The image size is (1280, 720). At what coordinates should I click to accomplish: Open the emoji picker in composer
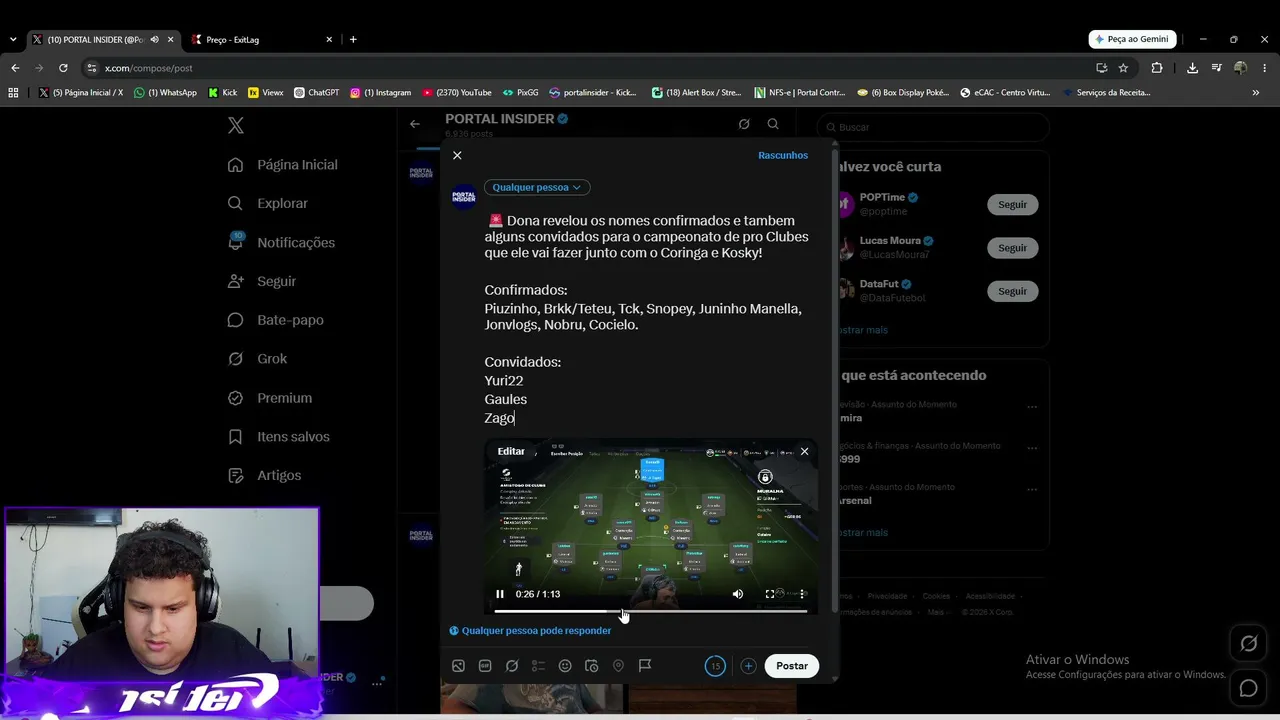click(565, 666)
